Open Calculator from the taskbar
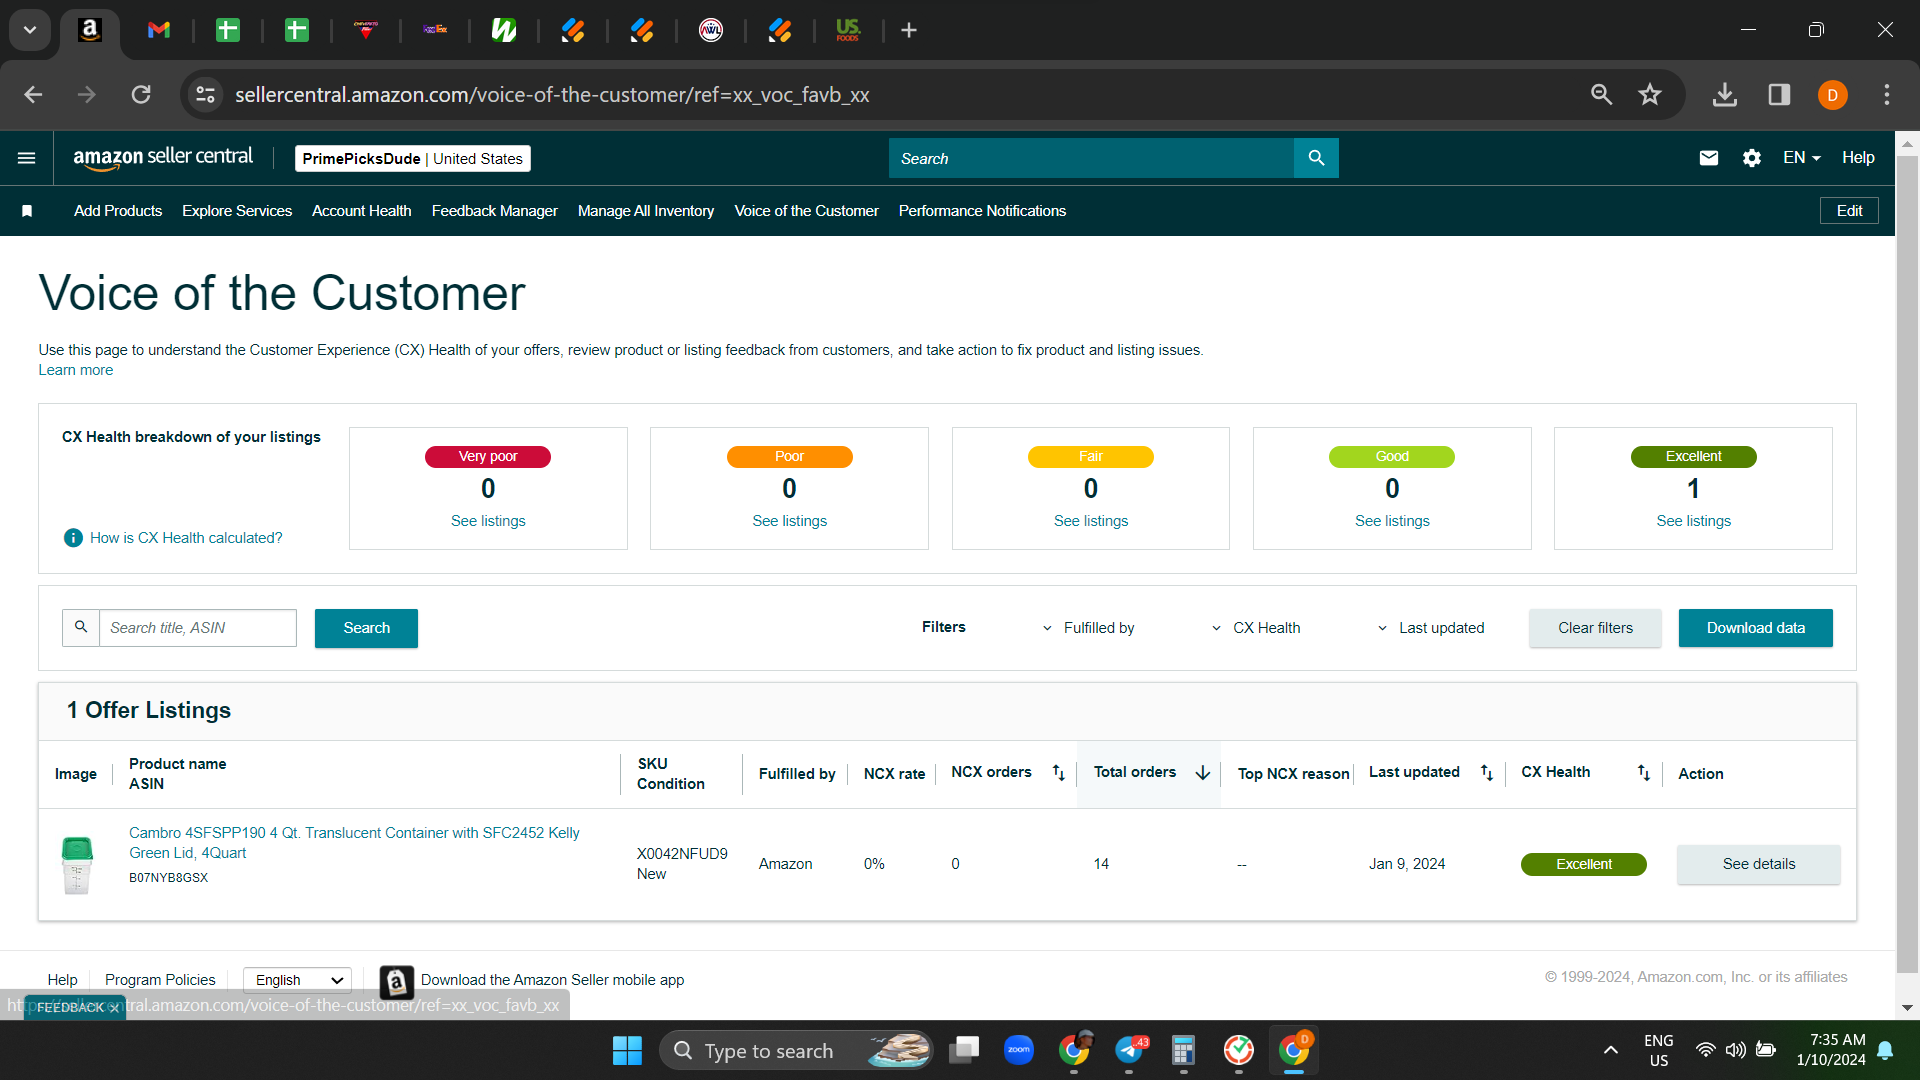Screen dimensions: 1920x1080 (x=1184, y=1050)
